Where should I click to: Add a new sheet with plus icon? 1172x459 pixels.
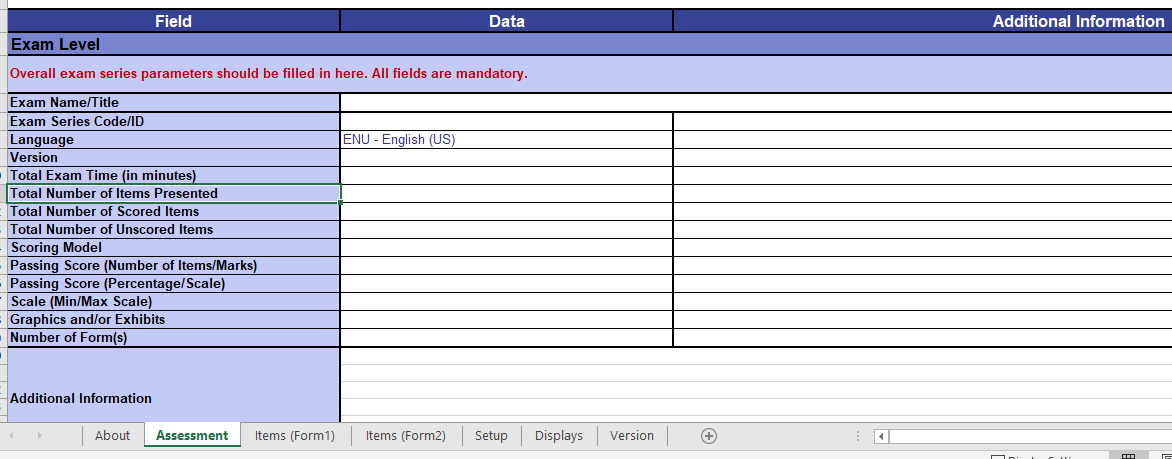pos(709,436)
